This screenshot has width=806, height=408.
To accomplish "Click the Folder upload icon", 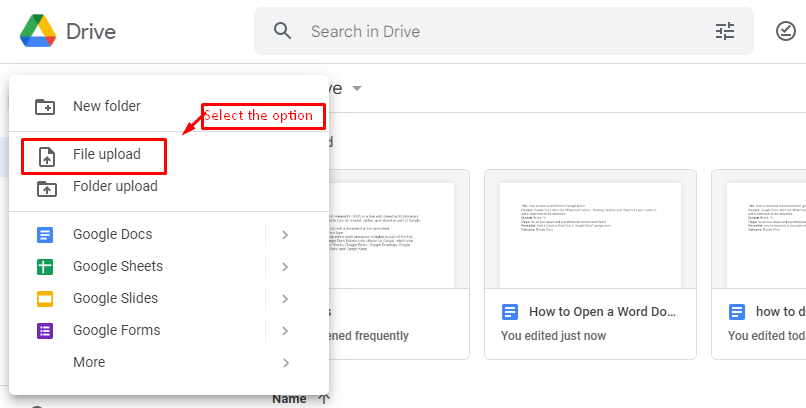I will pyautogui.click(x=47, y=188).
